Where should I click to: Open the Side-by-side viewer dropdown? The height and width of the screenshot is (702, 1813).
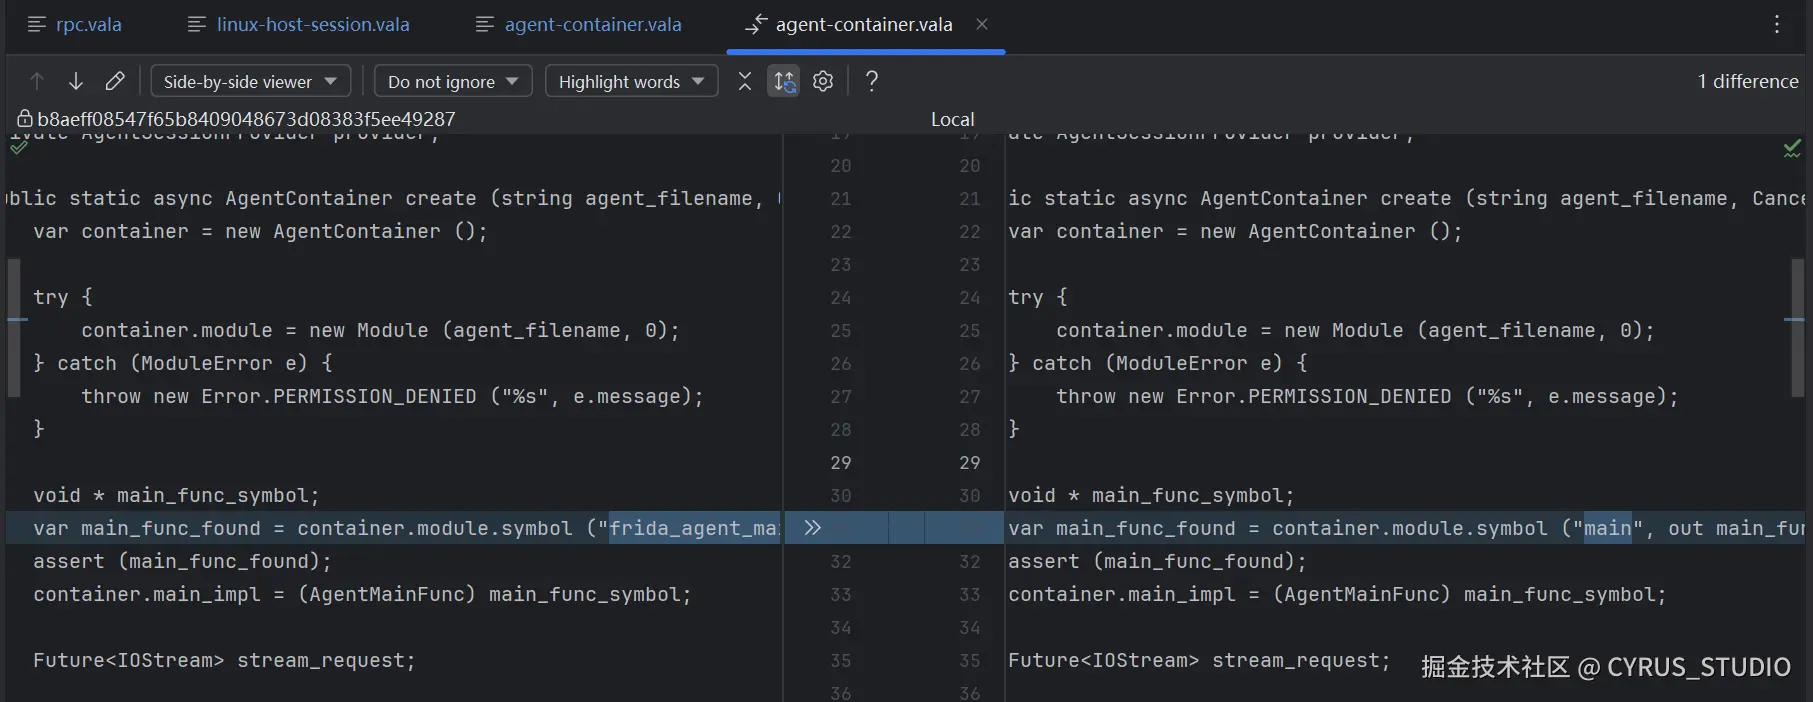tap(250, 81)
